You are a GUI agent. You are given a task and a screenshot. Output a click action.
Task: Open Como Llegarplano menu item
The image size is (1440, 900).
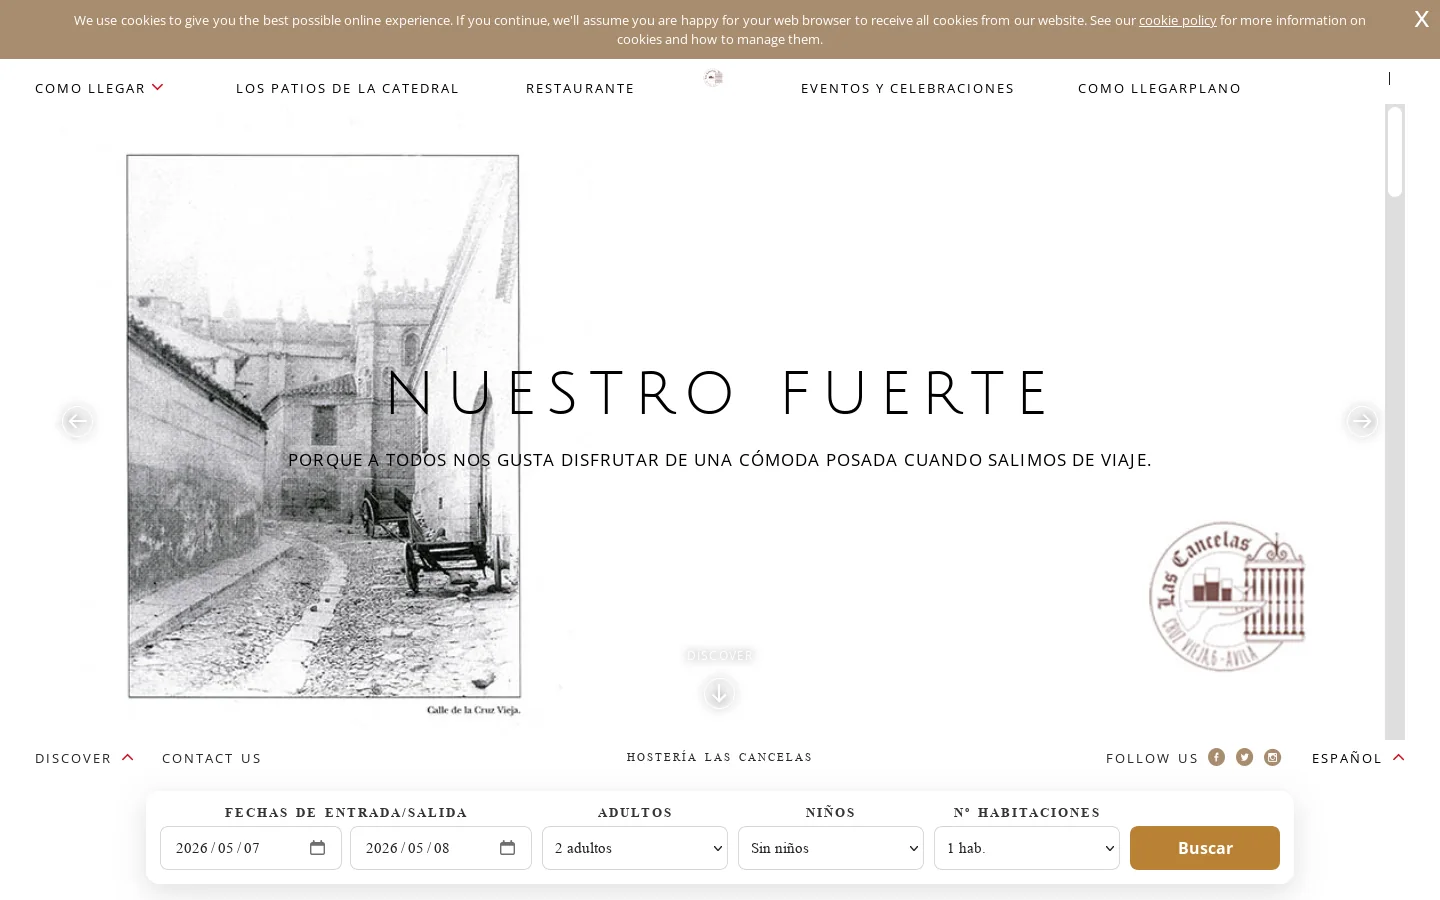pos(1159,88)
